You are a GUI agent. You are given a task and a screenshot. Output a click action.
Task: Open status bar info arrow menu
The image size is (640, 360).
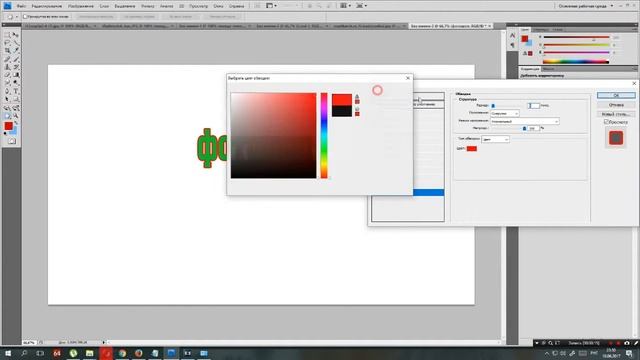tap(104, 342)
